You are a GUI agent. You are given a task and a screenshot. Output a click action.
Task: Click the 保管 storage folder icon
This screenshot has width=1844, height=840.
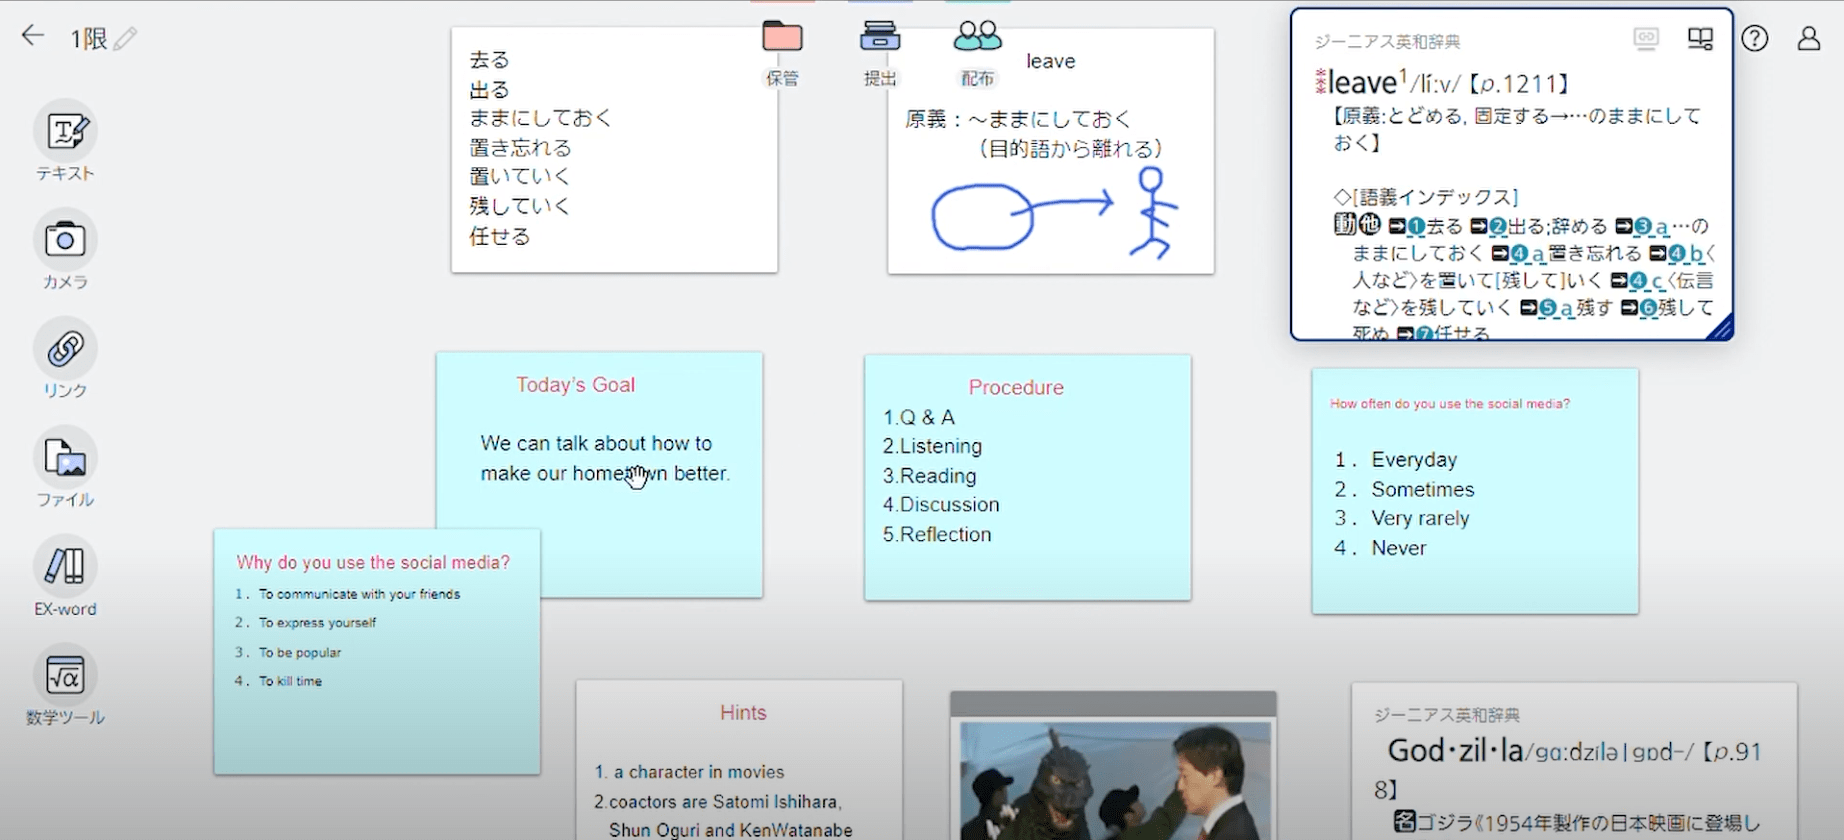[782, 38]
